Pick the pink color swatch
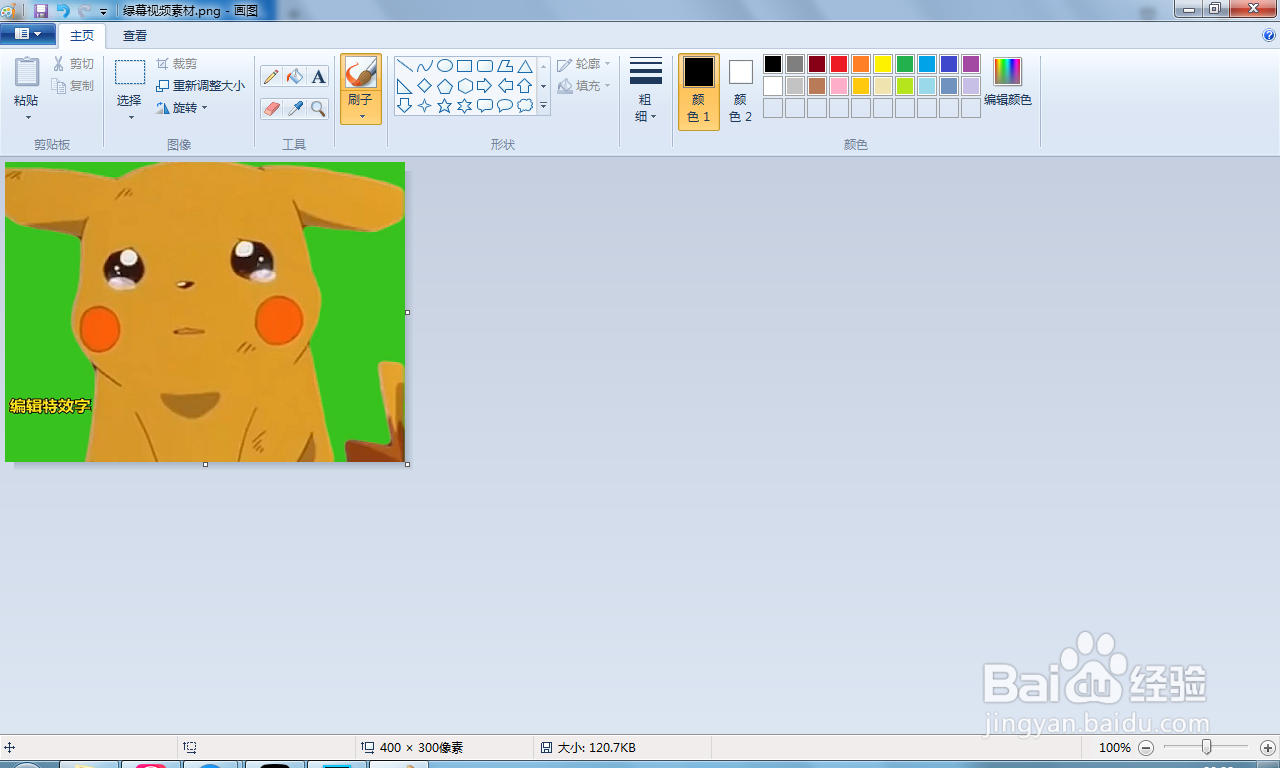Viewport: 1280px width, 768px height. (839, 86)
